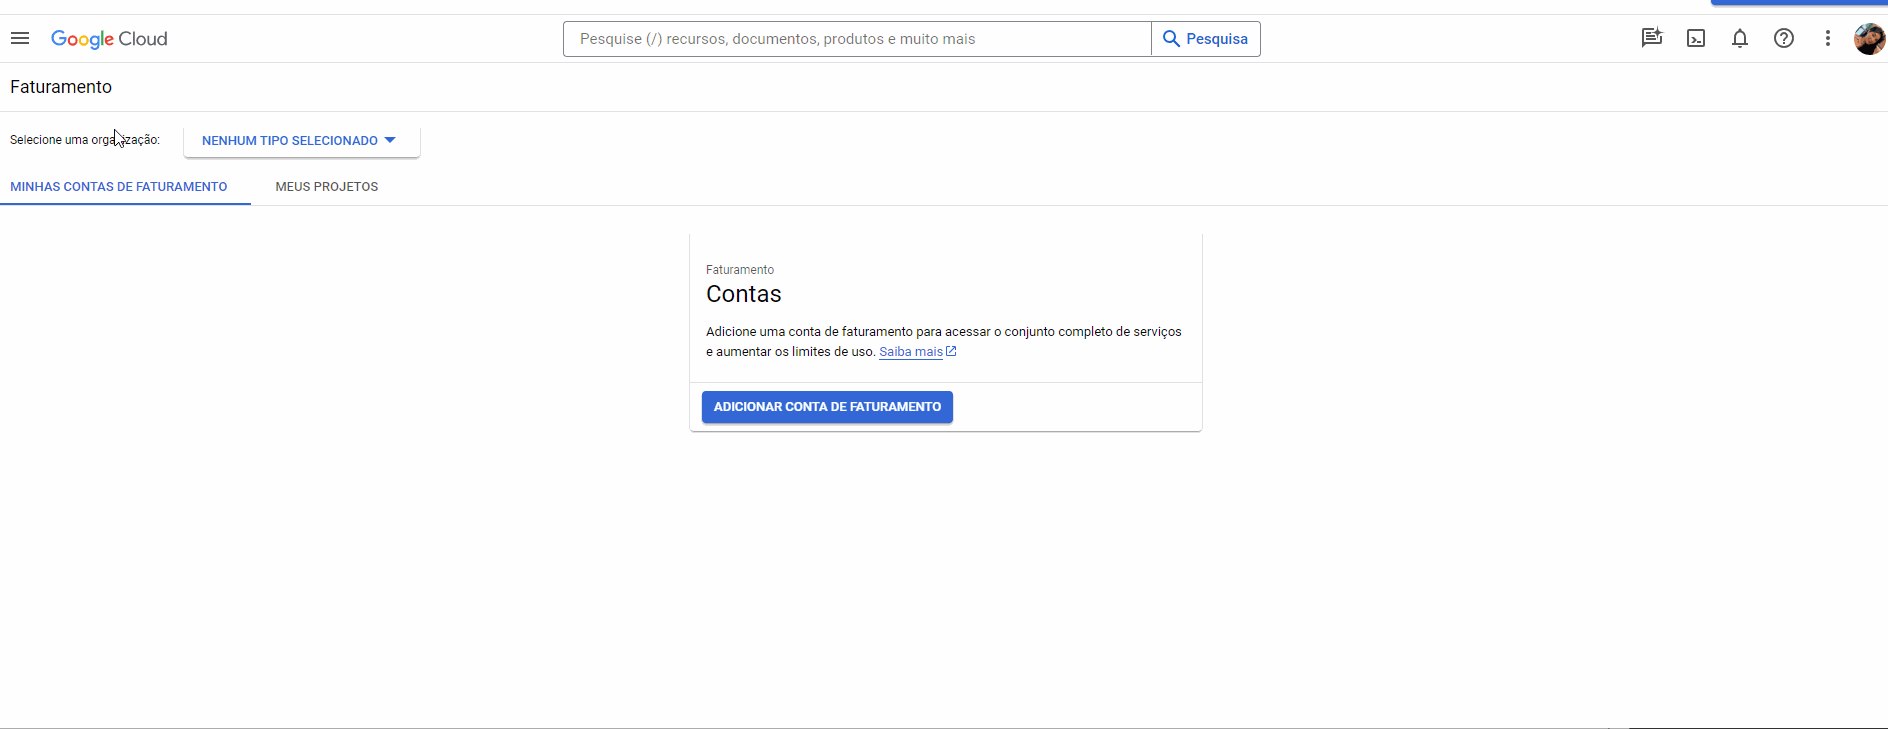Click the Pesquisa search button
Image resolution: width=1888 pixels, height=729 pixels.
coord(1206,39)
